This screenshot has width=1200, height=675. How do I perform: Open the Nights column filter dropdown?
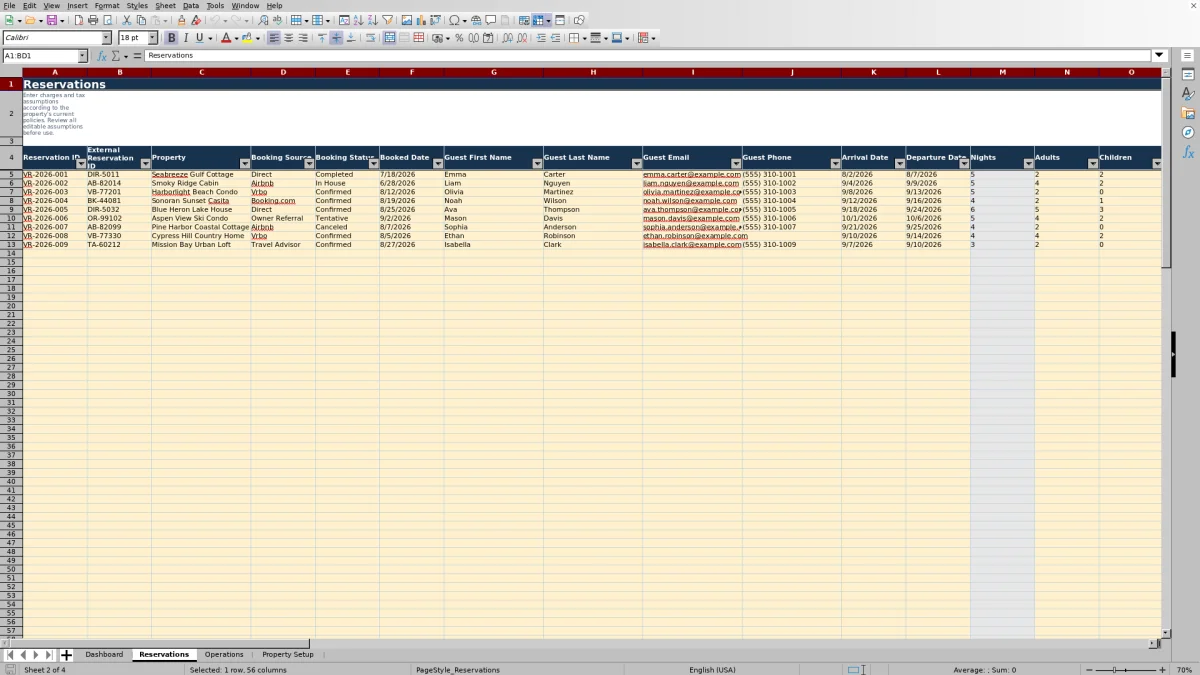[x=1028, y=163]
